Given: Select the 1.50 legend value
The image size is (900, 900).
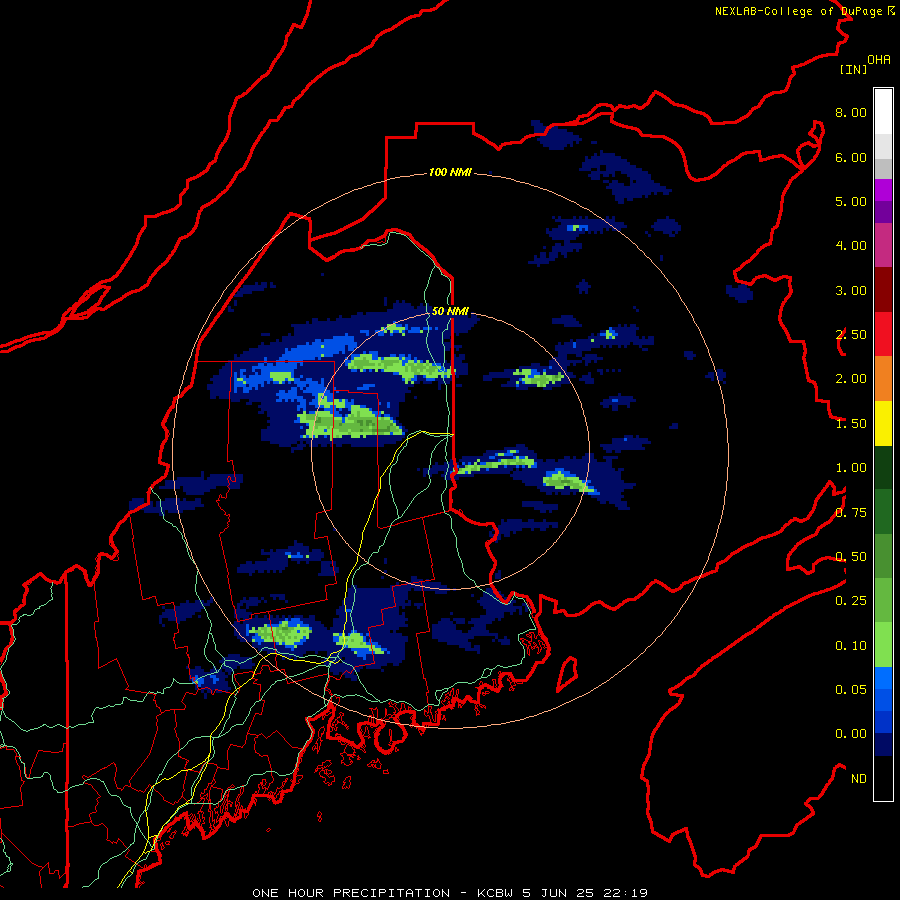Looking at the screenshot, I should point(851,424).
